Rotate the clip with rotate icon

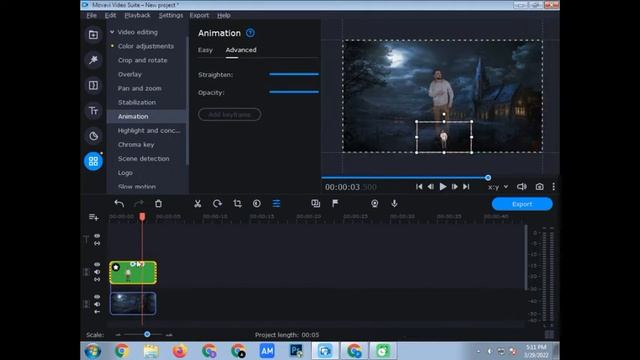pos(217,203)
